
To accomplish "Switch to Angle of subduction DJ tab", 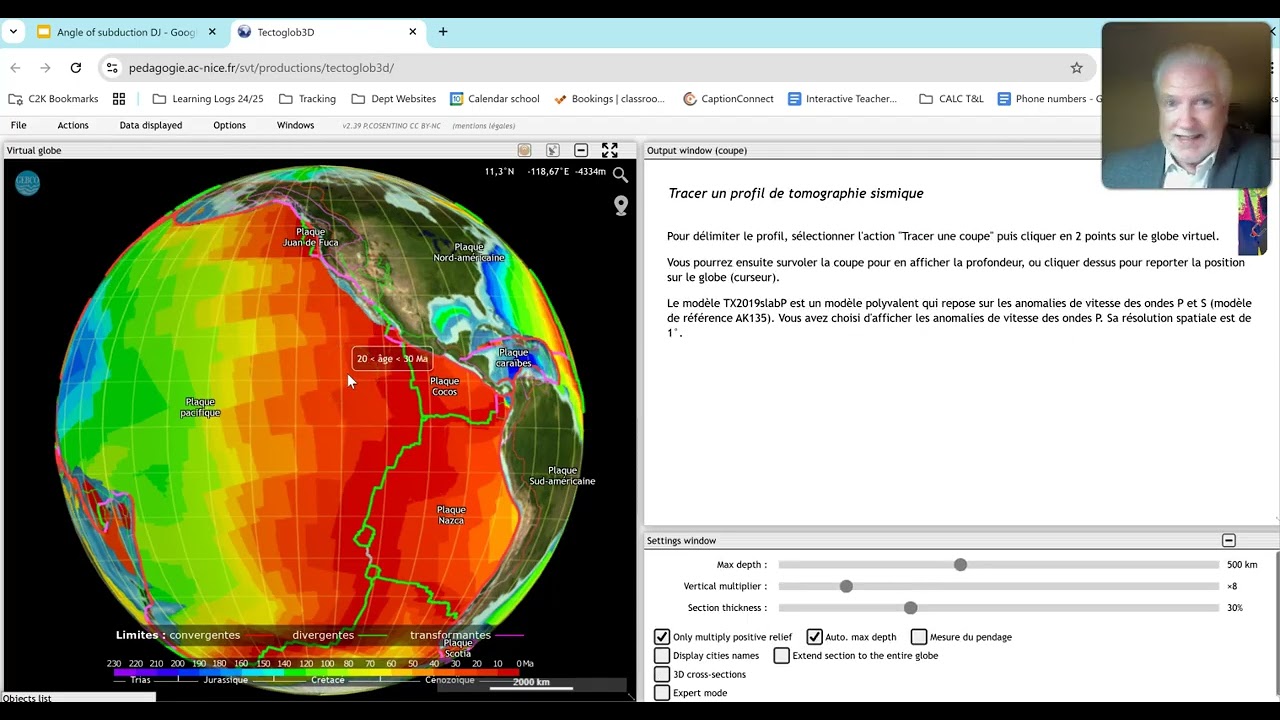I will point(126,32).
